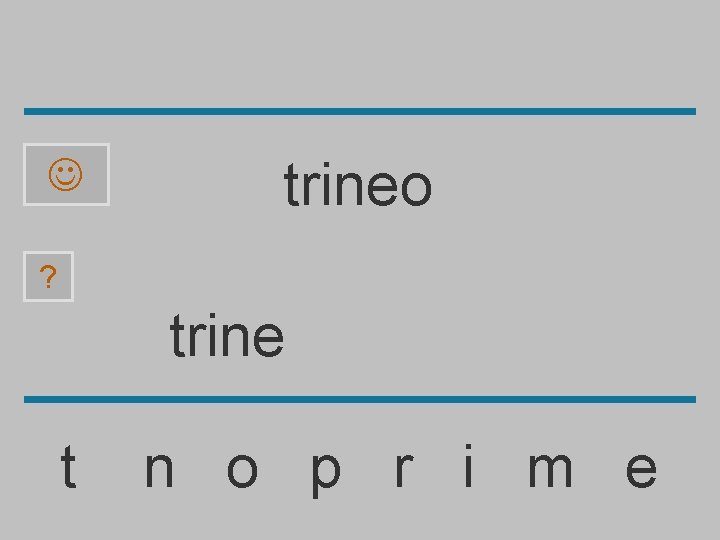Select the letter i tile
This screenshot has width=720, height=540.
pyautogui.click(x=468, y=465)
